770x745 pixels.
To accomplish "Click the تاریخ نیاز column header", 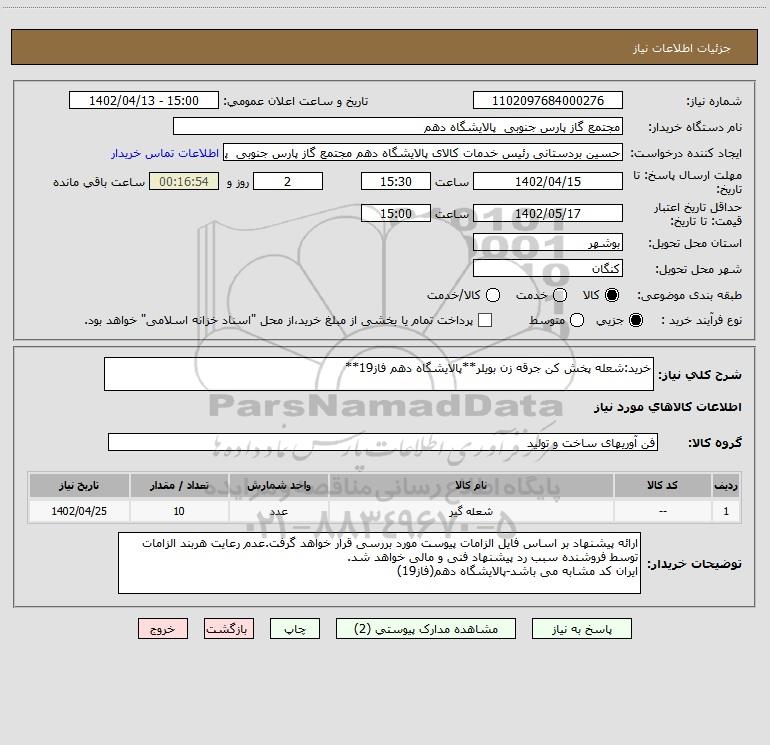I will pos(79,485).
